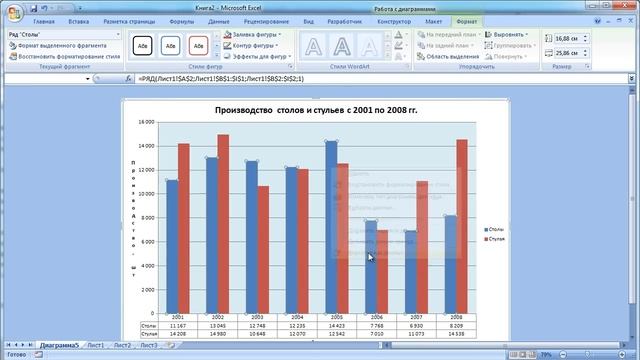
Task: Open the Размер group dialog launcher
Action: (x=587, y=66)
